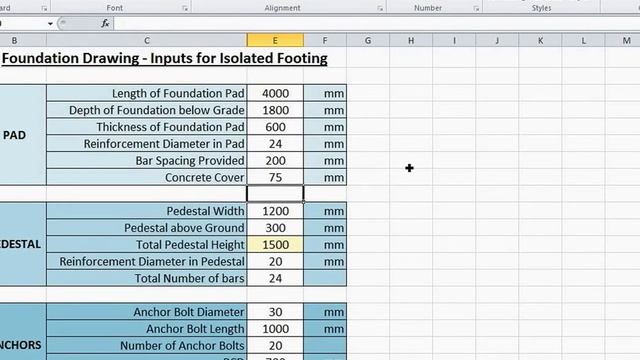Click the Foundation Drawing title cell

pos(164,58)
